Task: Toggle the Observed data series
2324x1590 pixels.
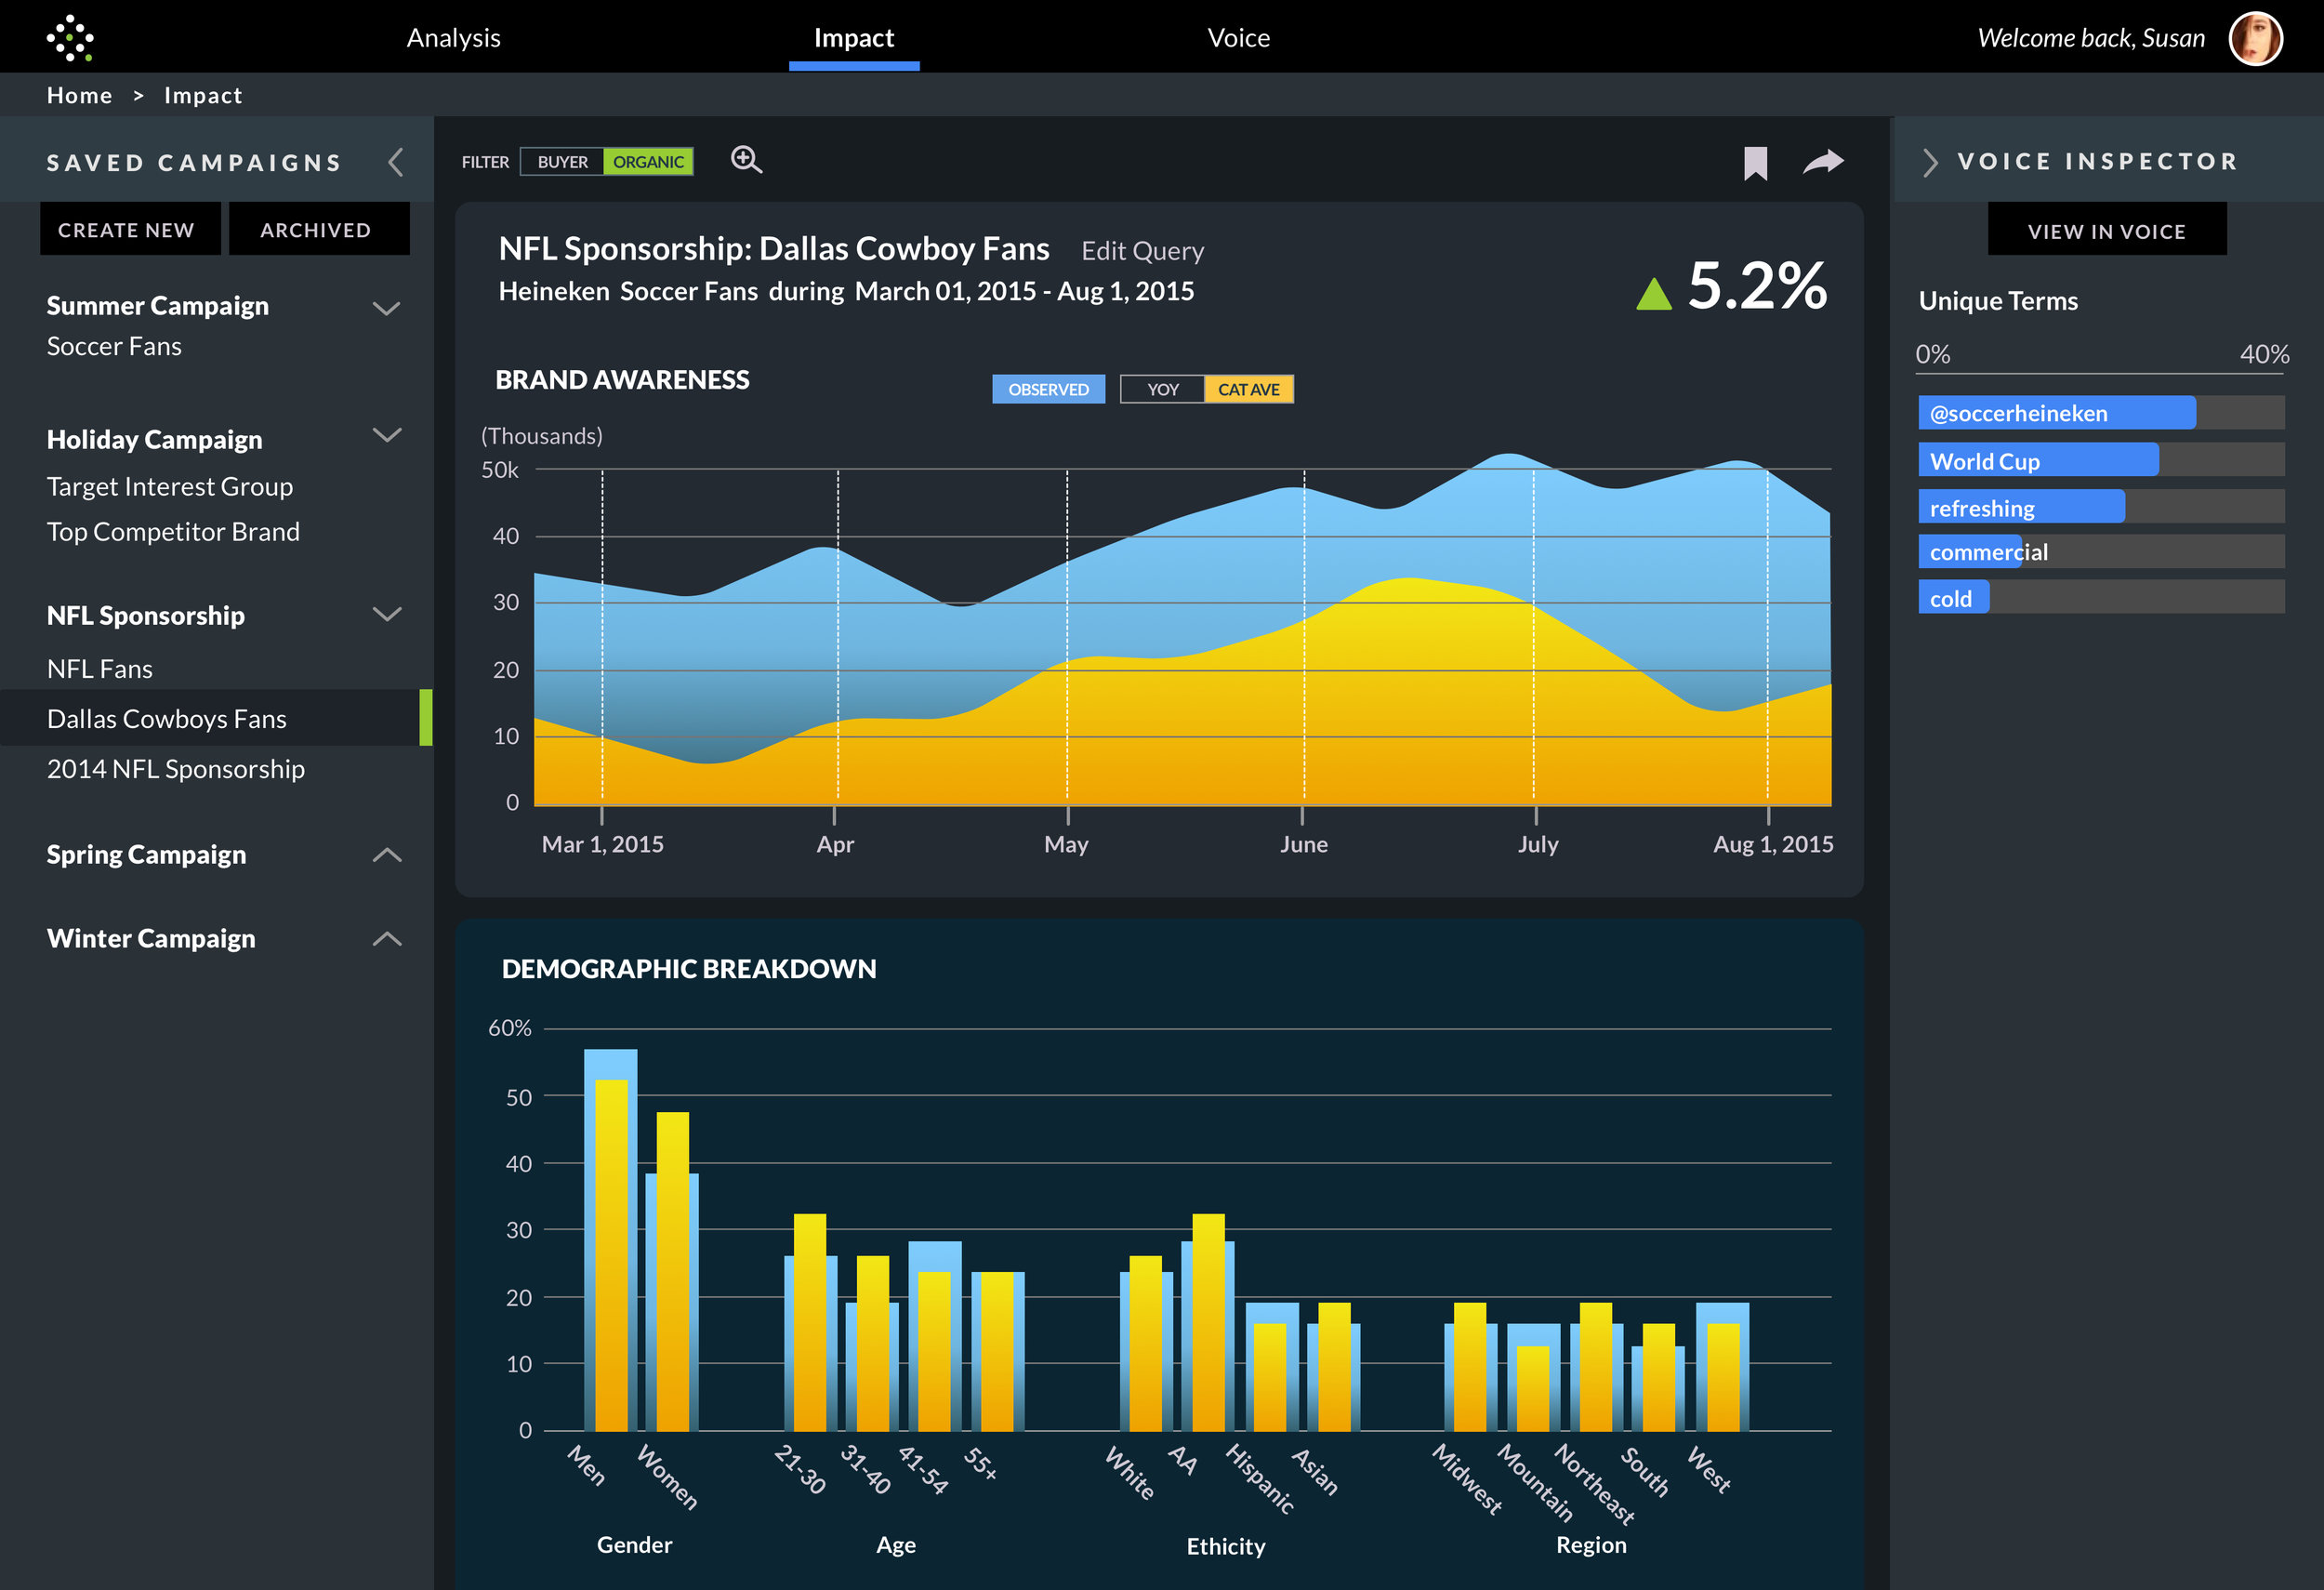Action: click(x=1048, y=389)
